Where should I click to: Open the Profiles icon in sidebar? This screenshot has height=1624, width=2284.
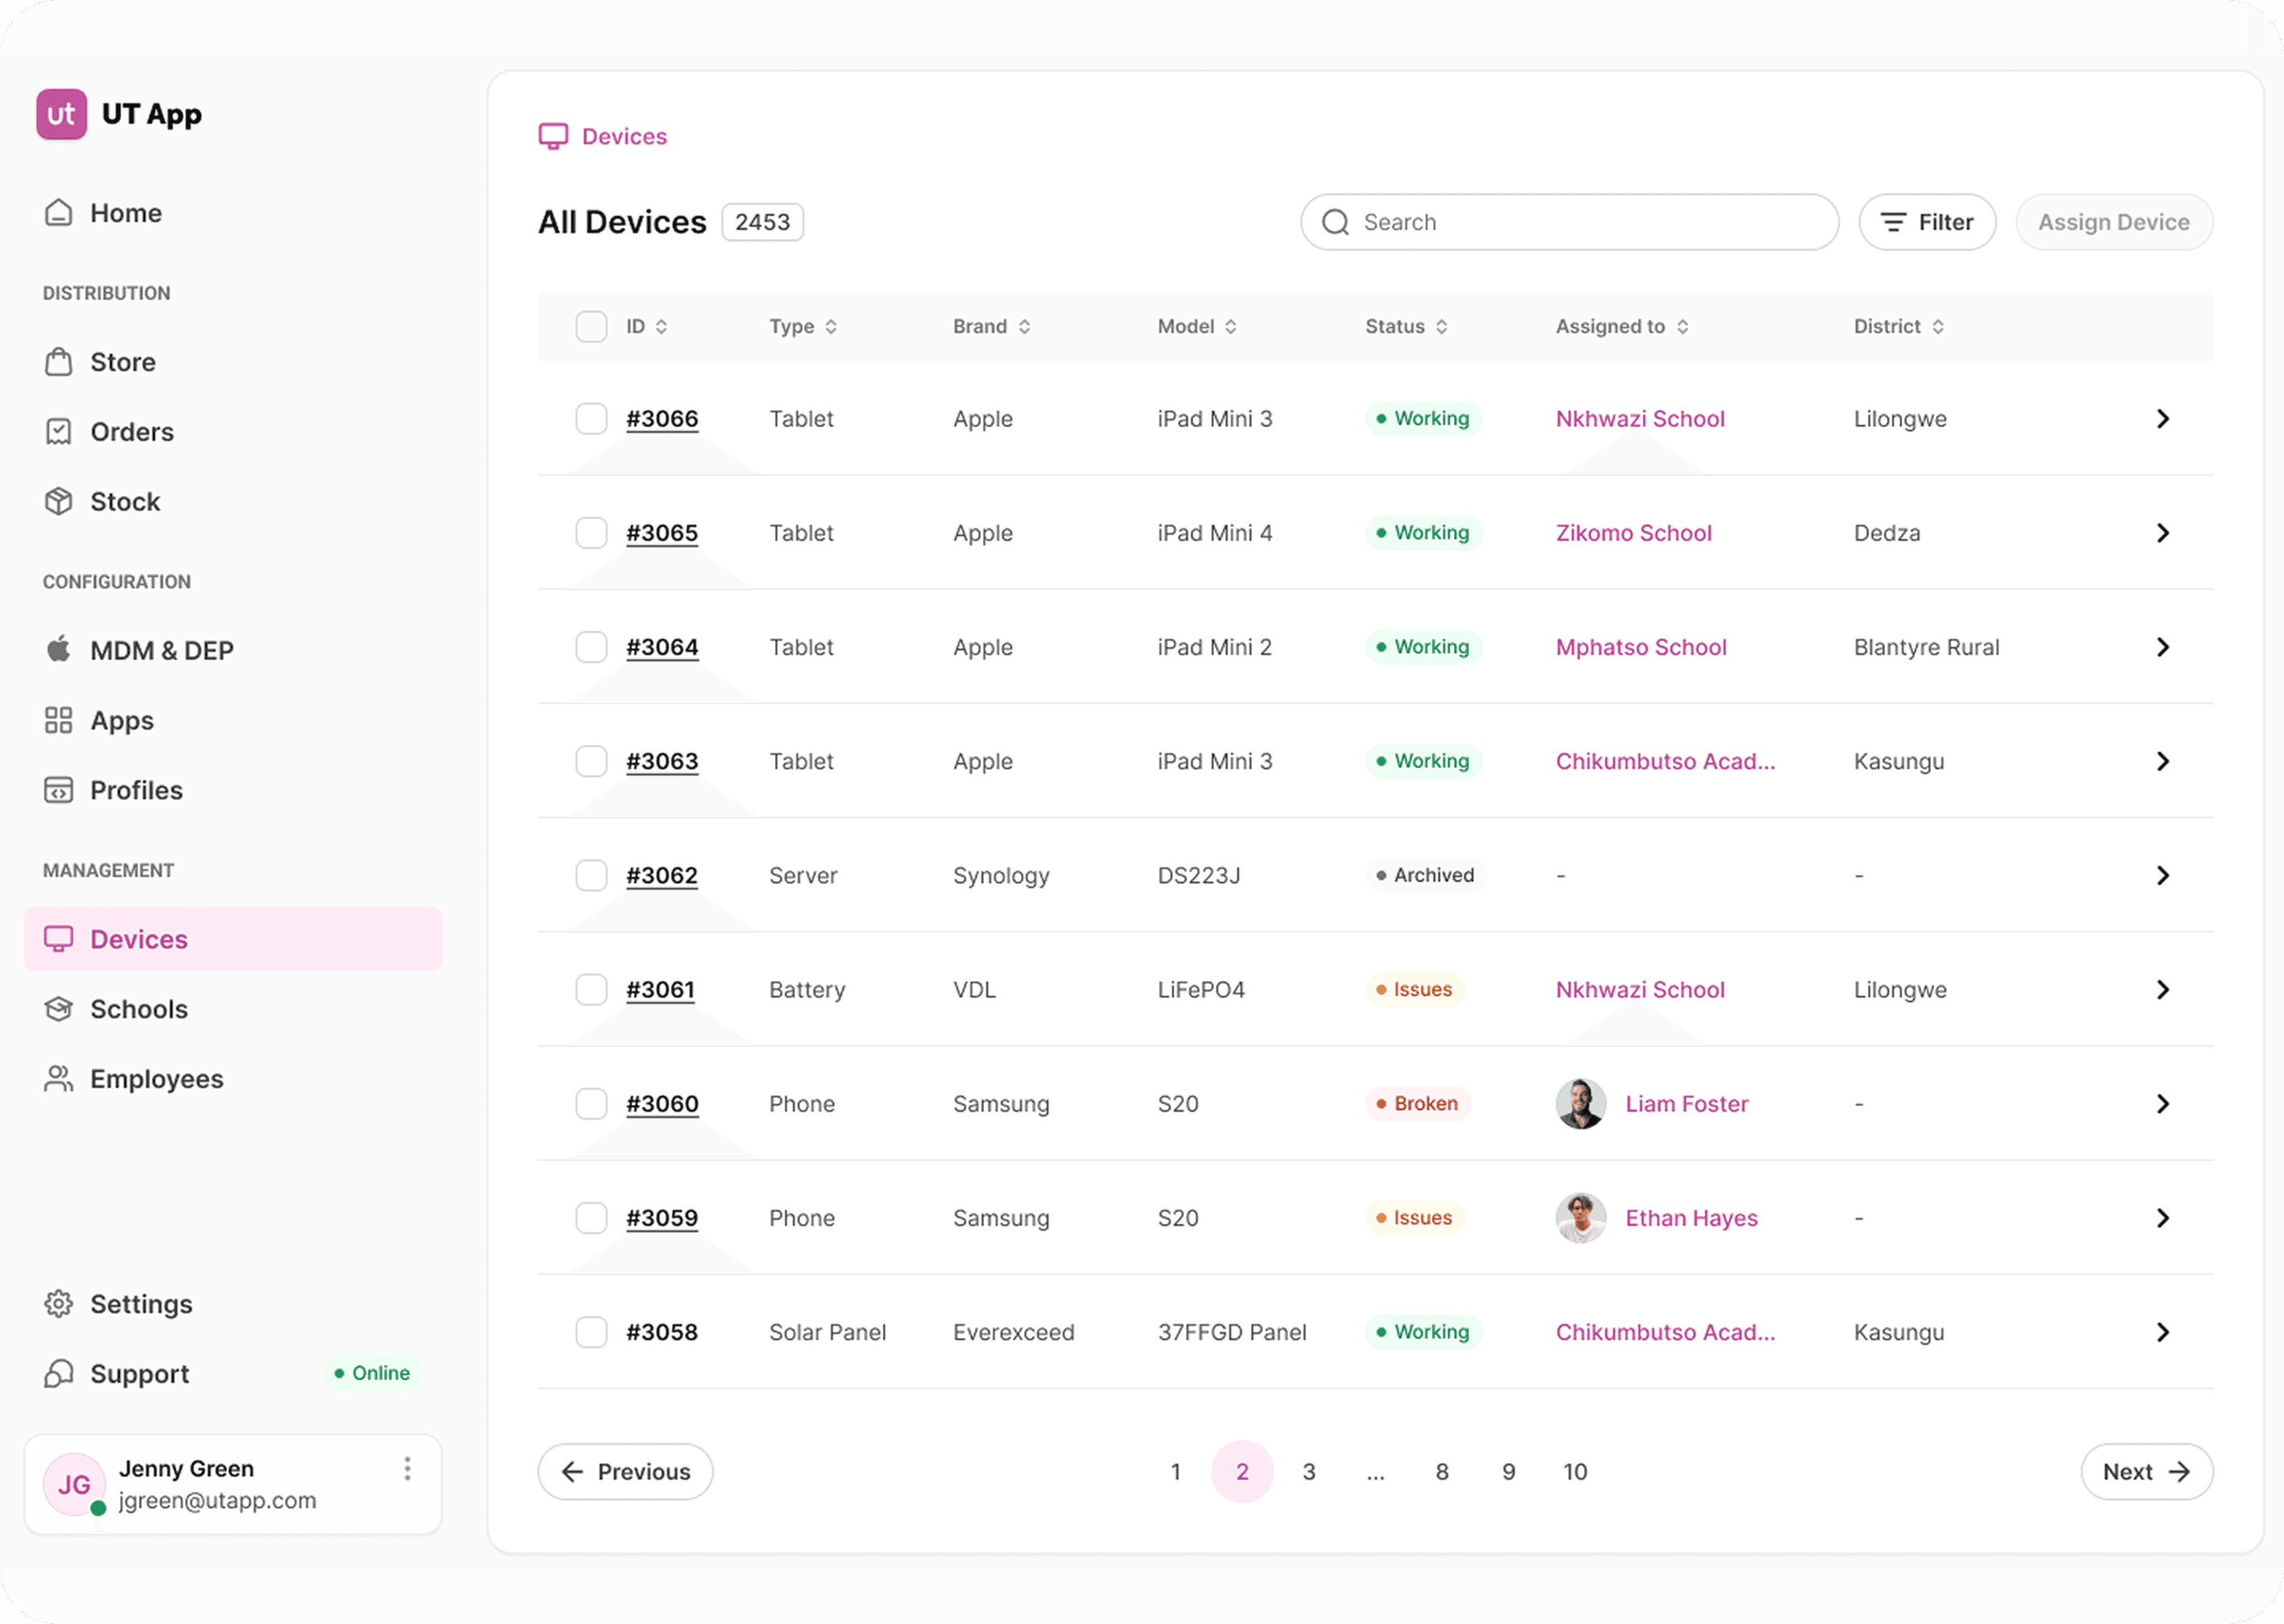click(x=59, y=790)
